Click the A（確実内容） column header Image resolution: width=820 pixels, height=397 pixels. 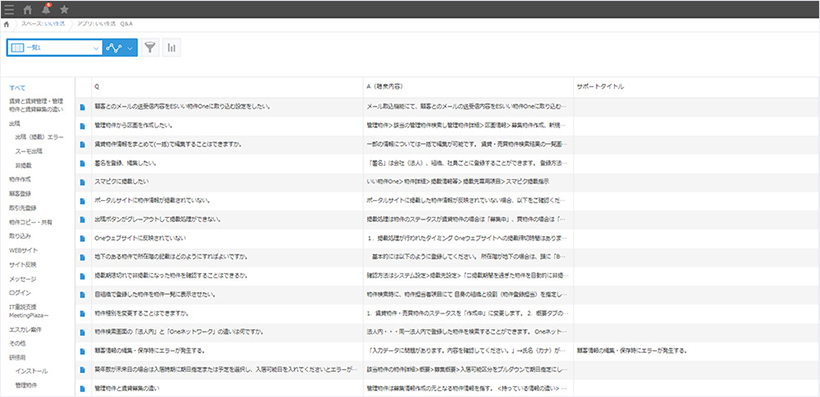tap(469, 86)
